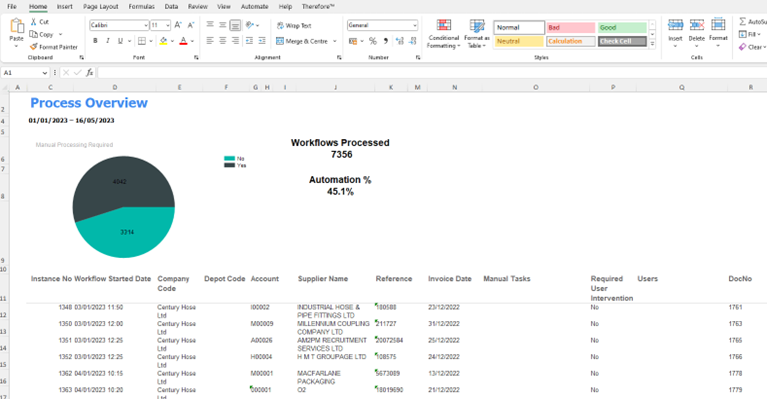Open the Merge & Centre dropdown arrow
The image size is (767, 399).
[335, 41]
